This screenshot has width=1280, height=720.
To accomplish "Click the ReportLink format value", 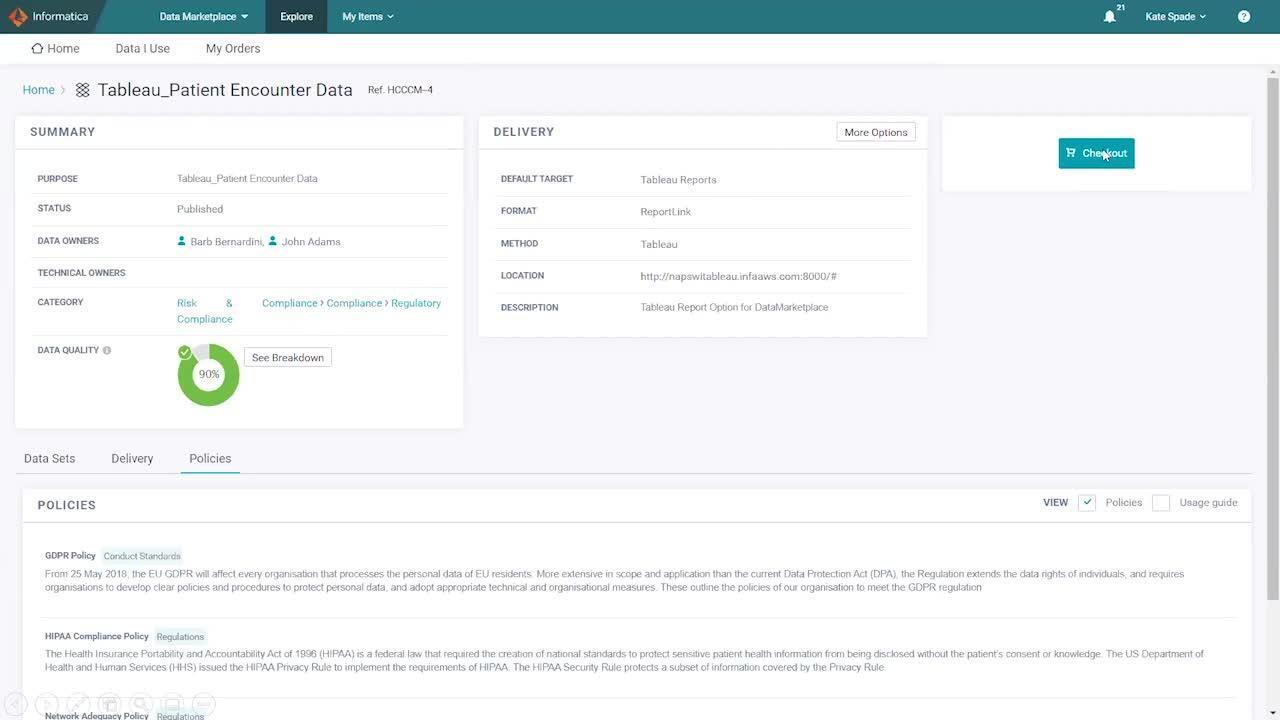I will pos(666,212).
